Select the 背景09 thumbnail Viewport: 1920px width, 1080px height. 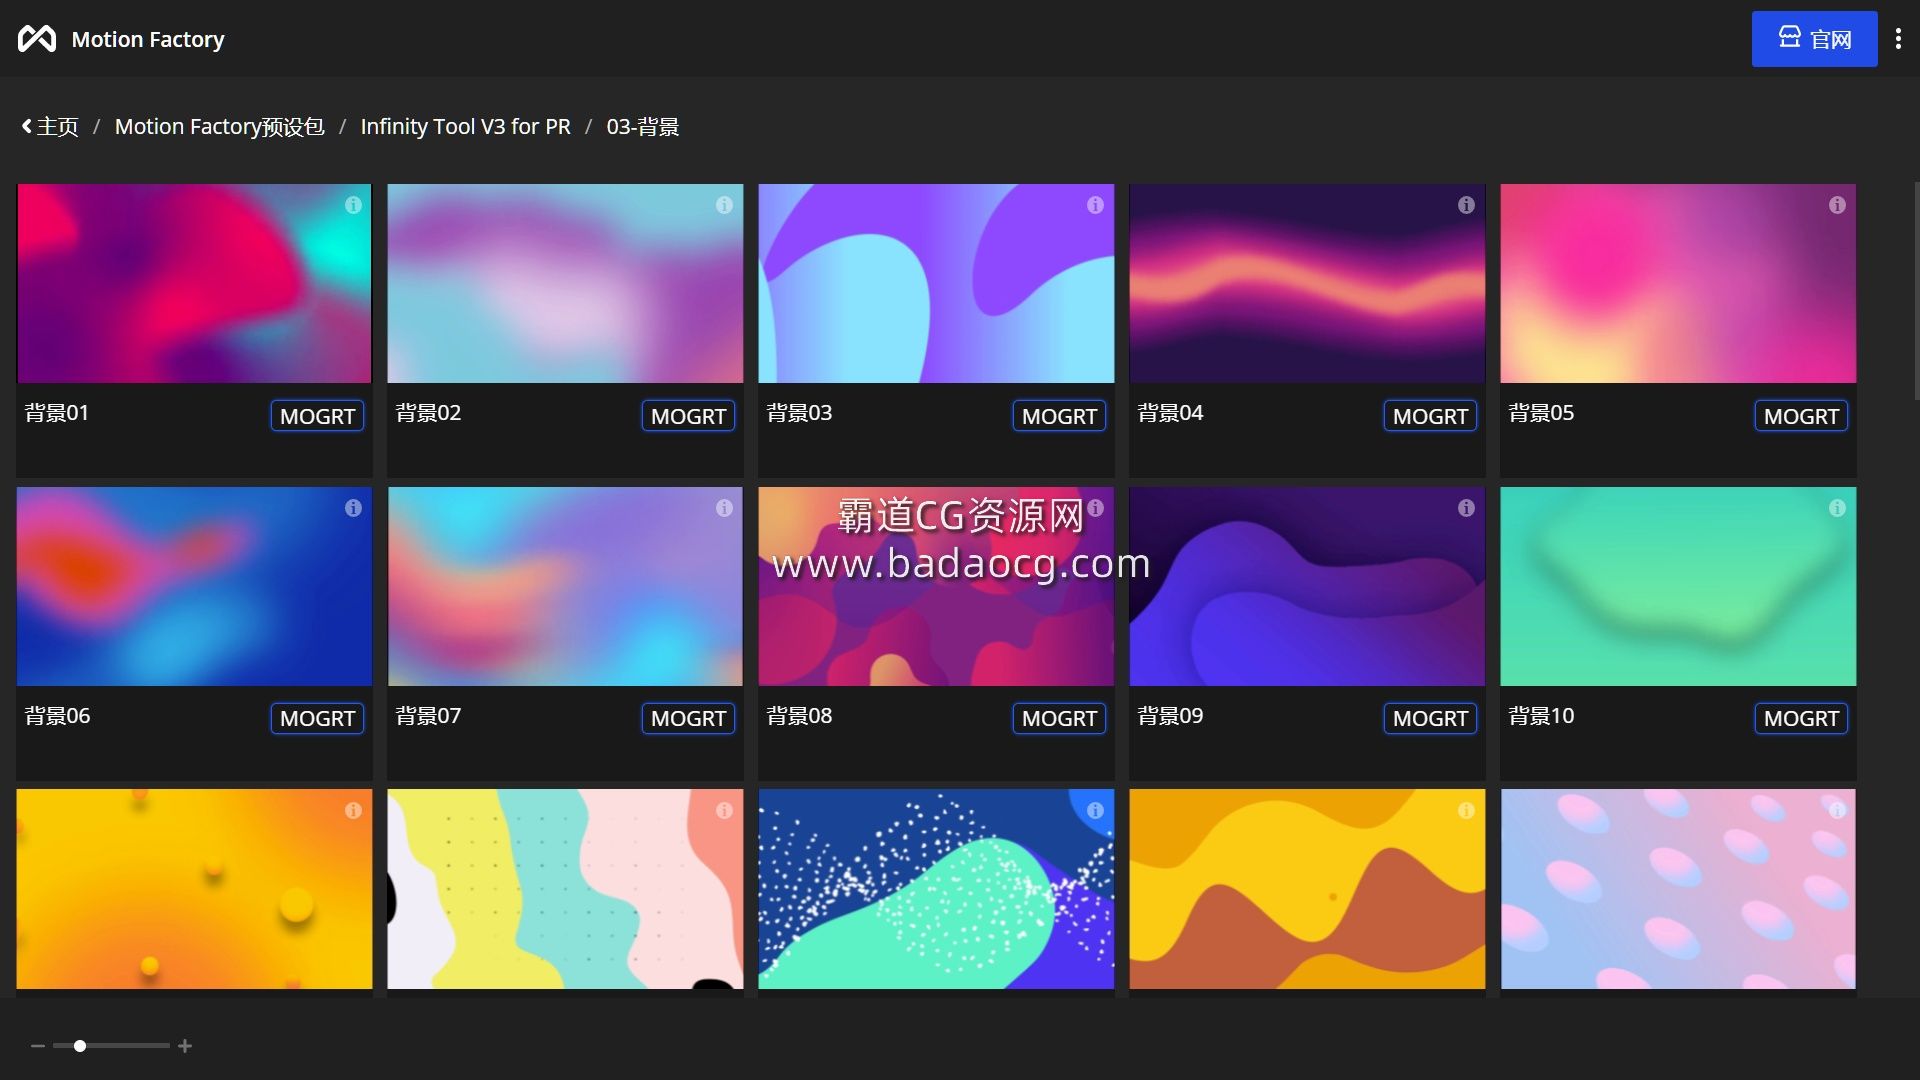click(1307, 586)
